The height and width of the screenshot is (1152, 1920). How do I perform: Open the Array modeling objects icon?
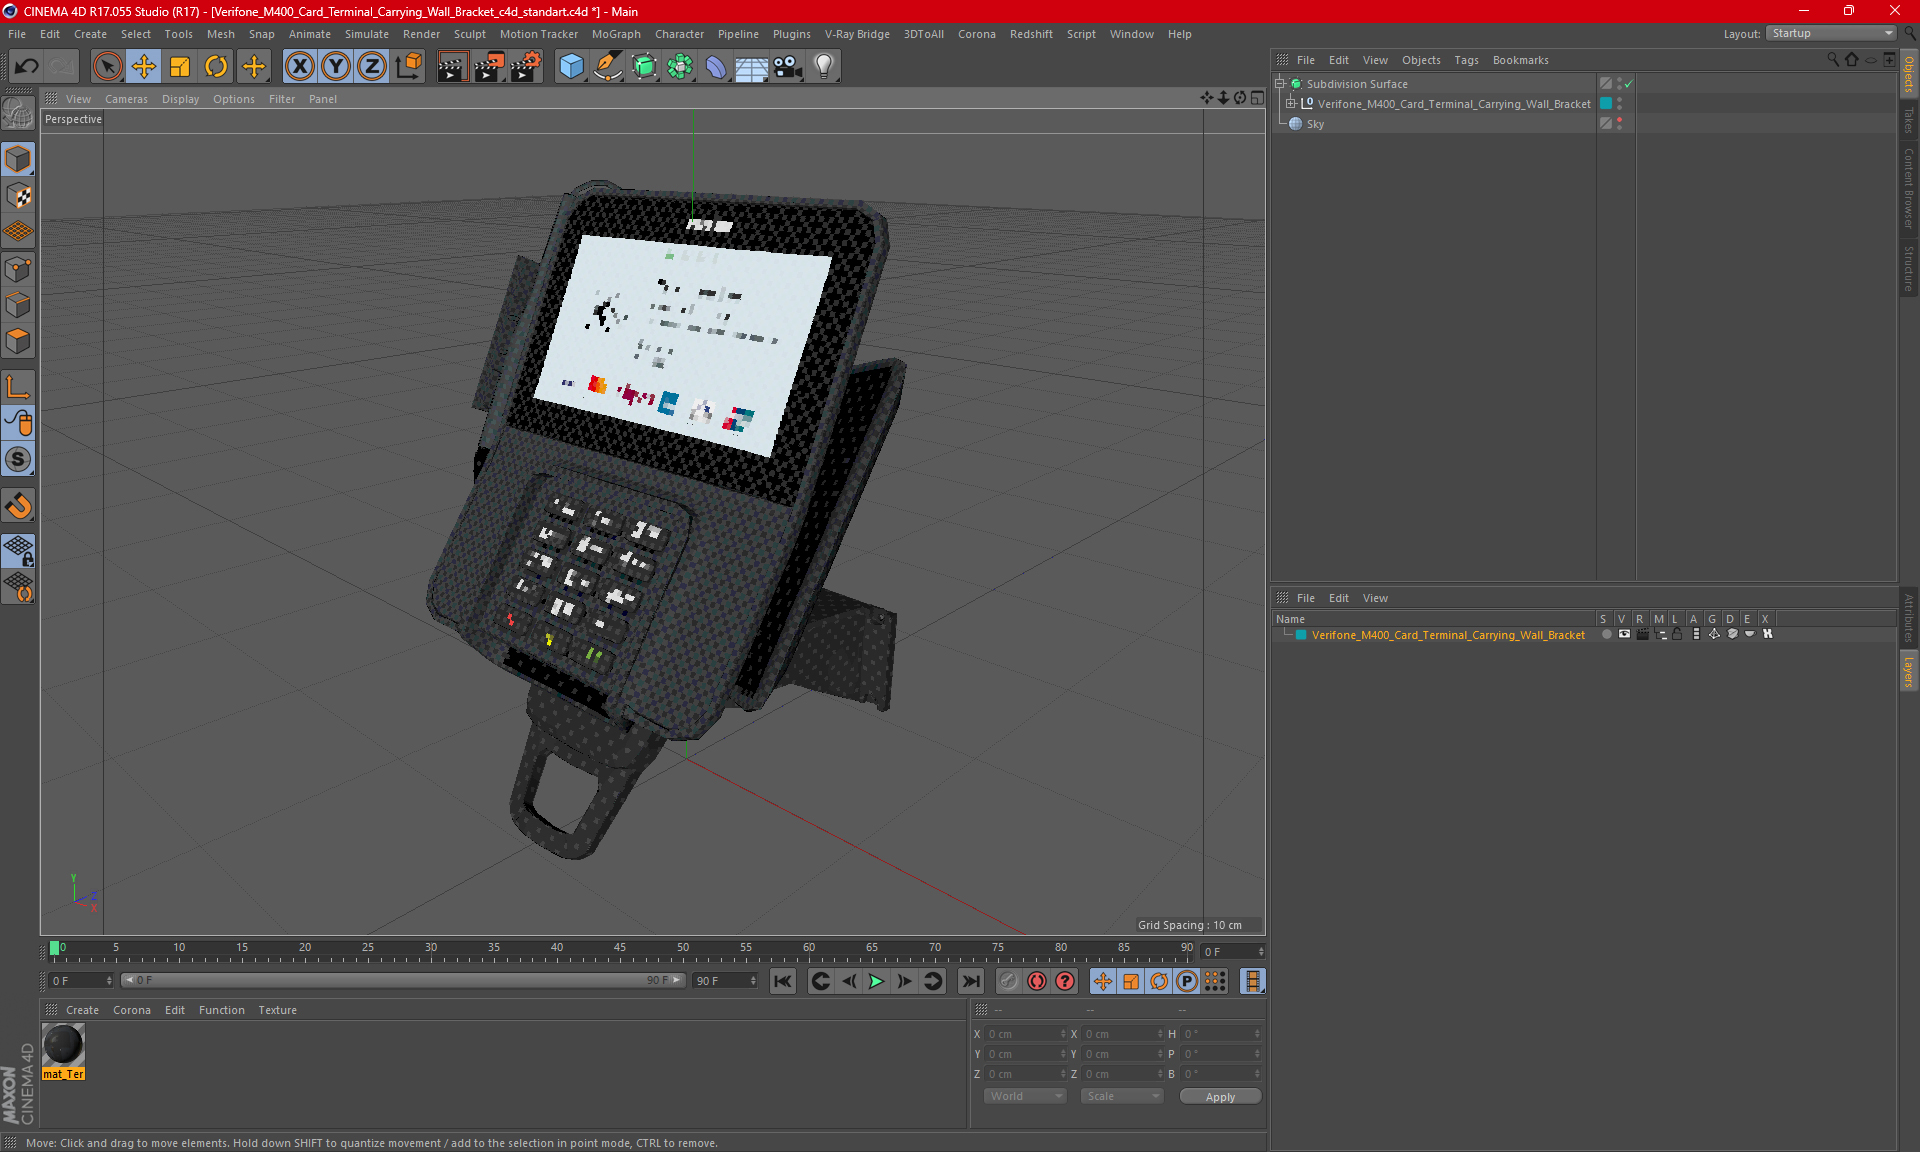[x=680, y=67]
